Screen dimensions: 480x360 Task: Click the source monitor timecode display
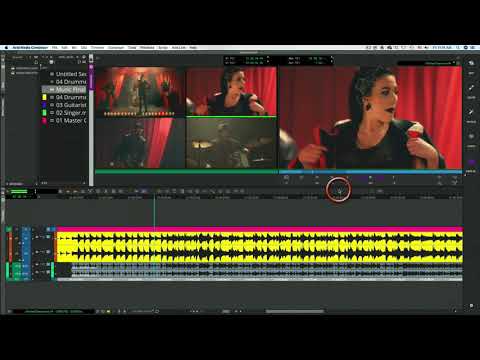(x=247, y=60)
